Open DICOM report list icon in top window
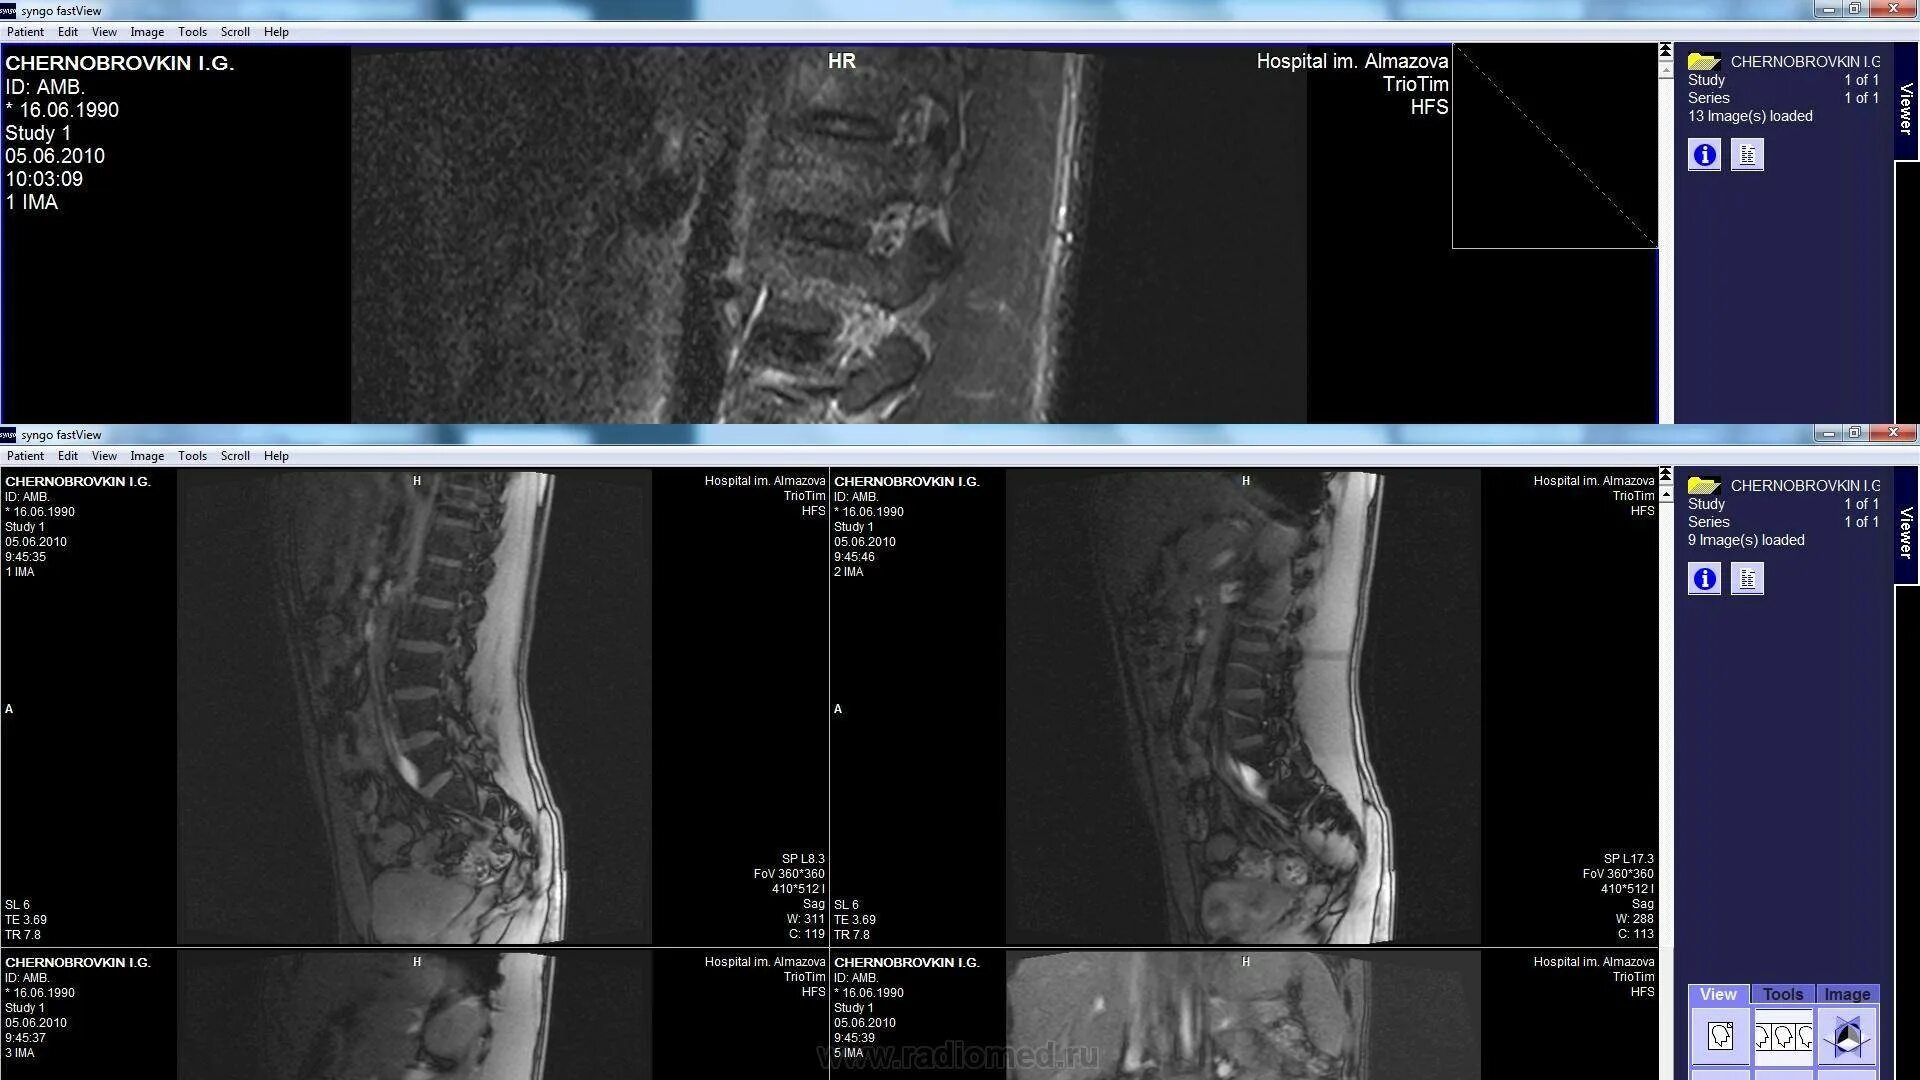This screenshot has width=1920, height=1080. tap(1747, 155)
